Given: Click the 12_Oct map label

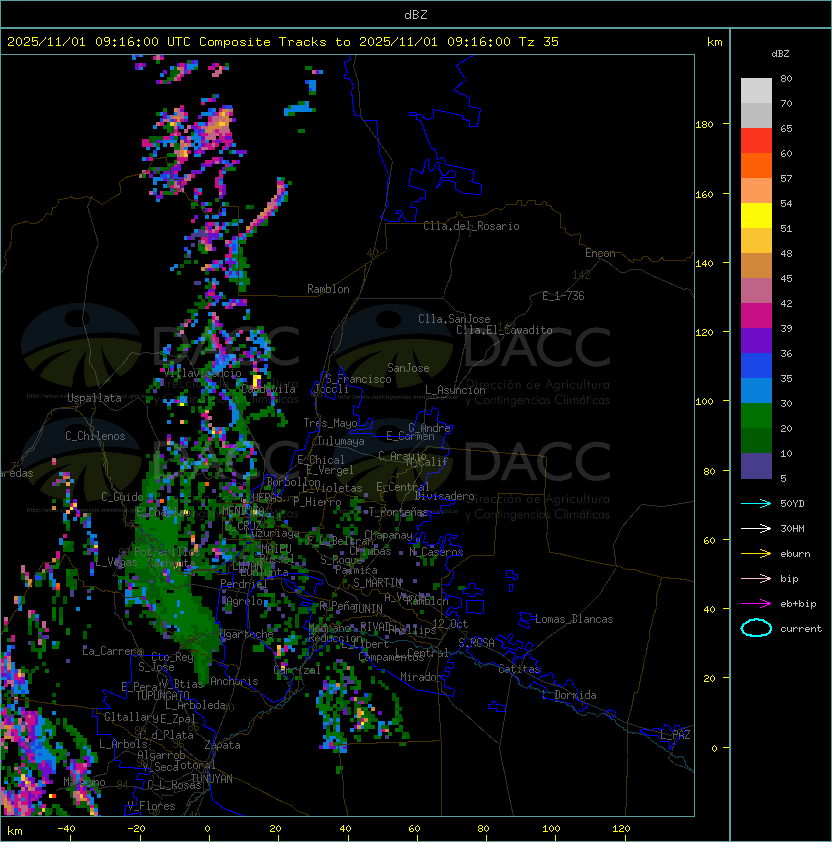Looking at the screenshot, I should point(450,624).
